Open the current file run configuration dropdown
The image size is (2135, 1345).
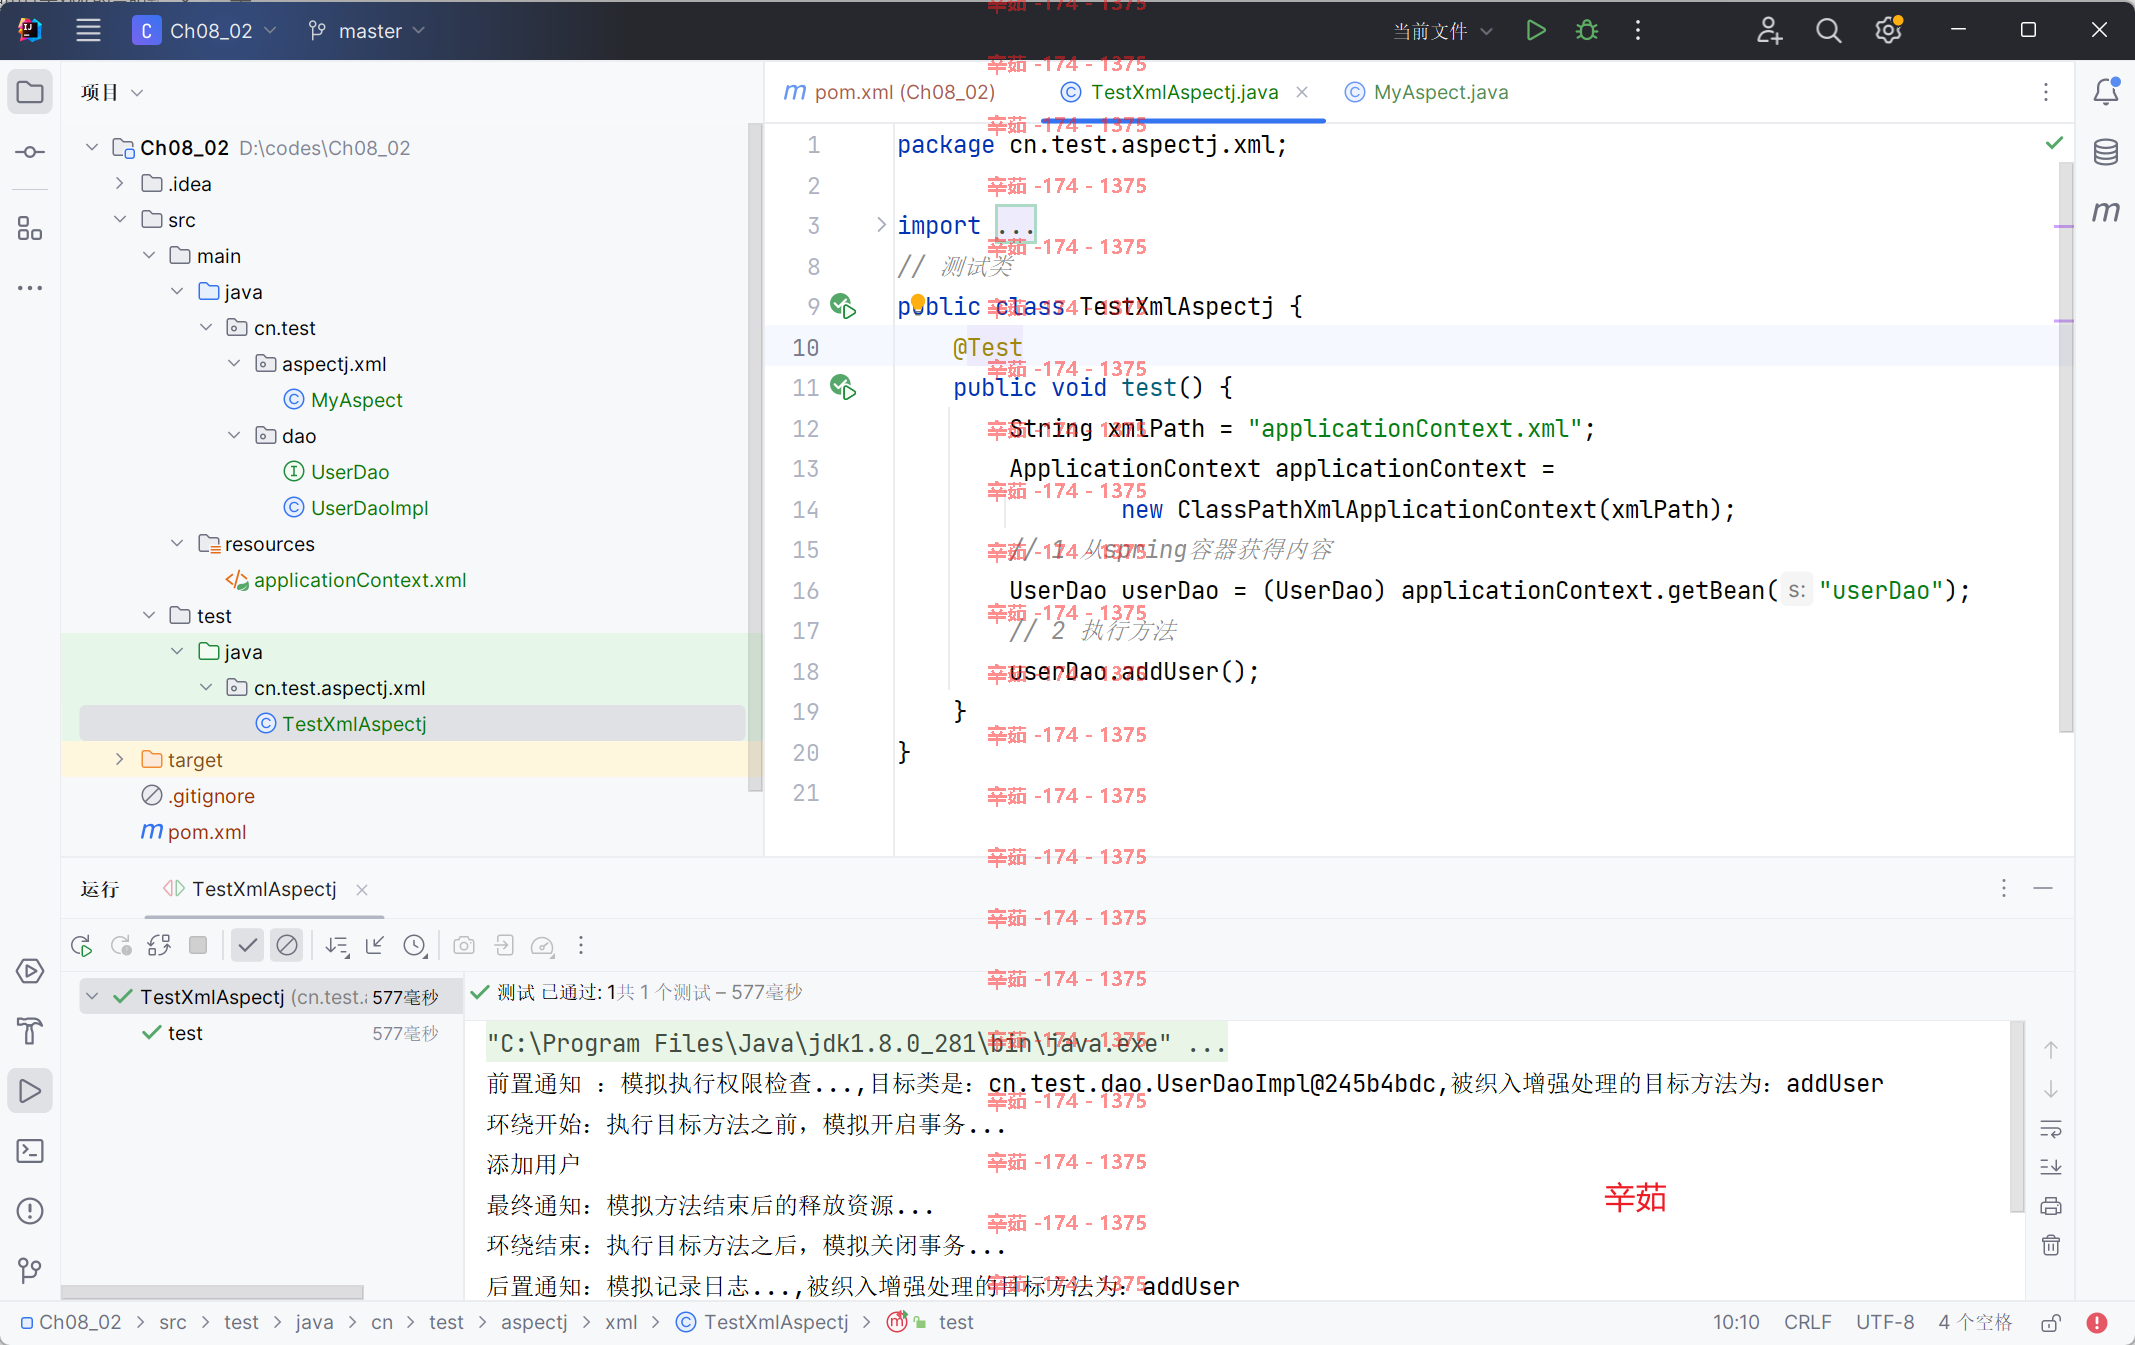(1443, 31)
